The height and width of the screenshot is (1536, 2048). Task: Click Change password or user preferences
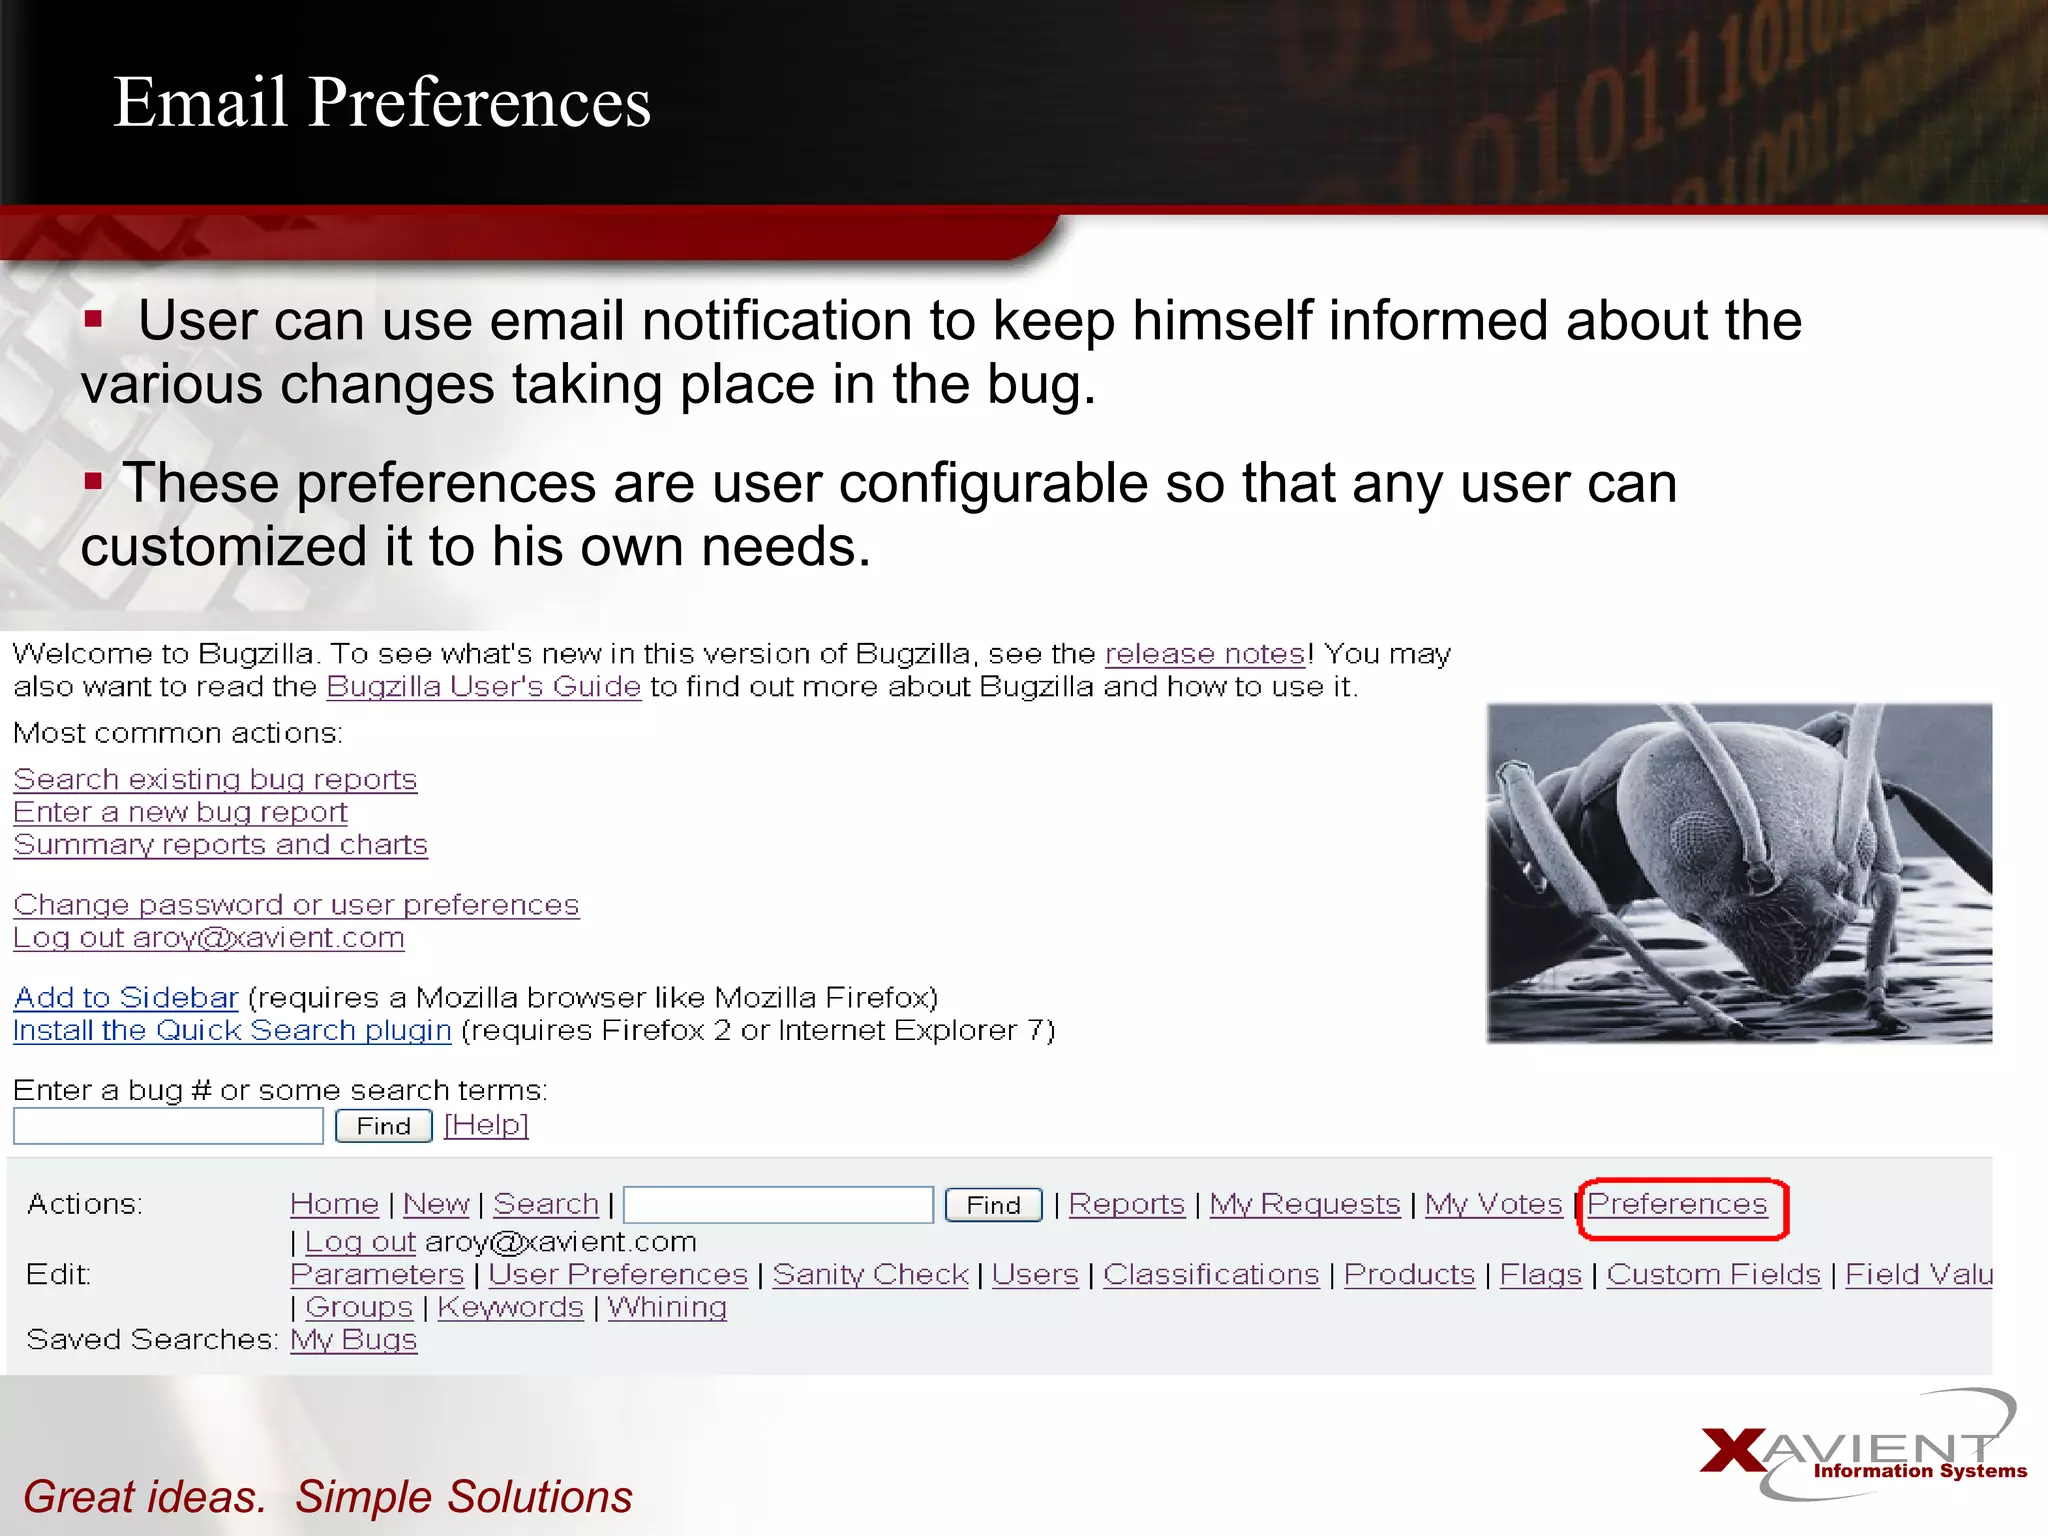coord(296,905)
